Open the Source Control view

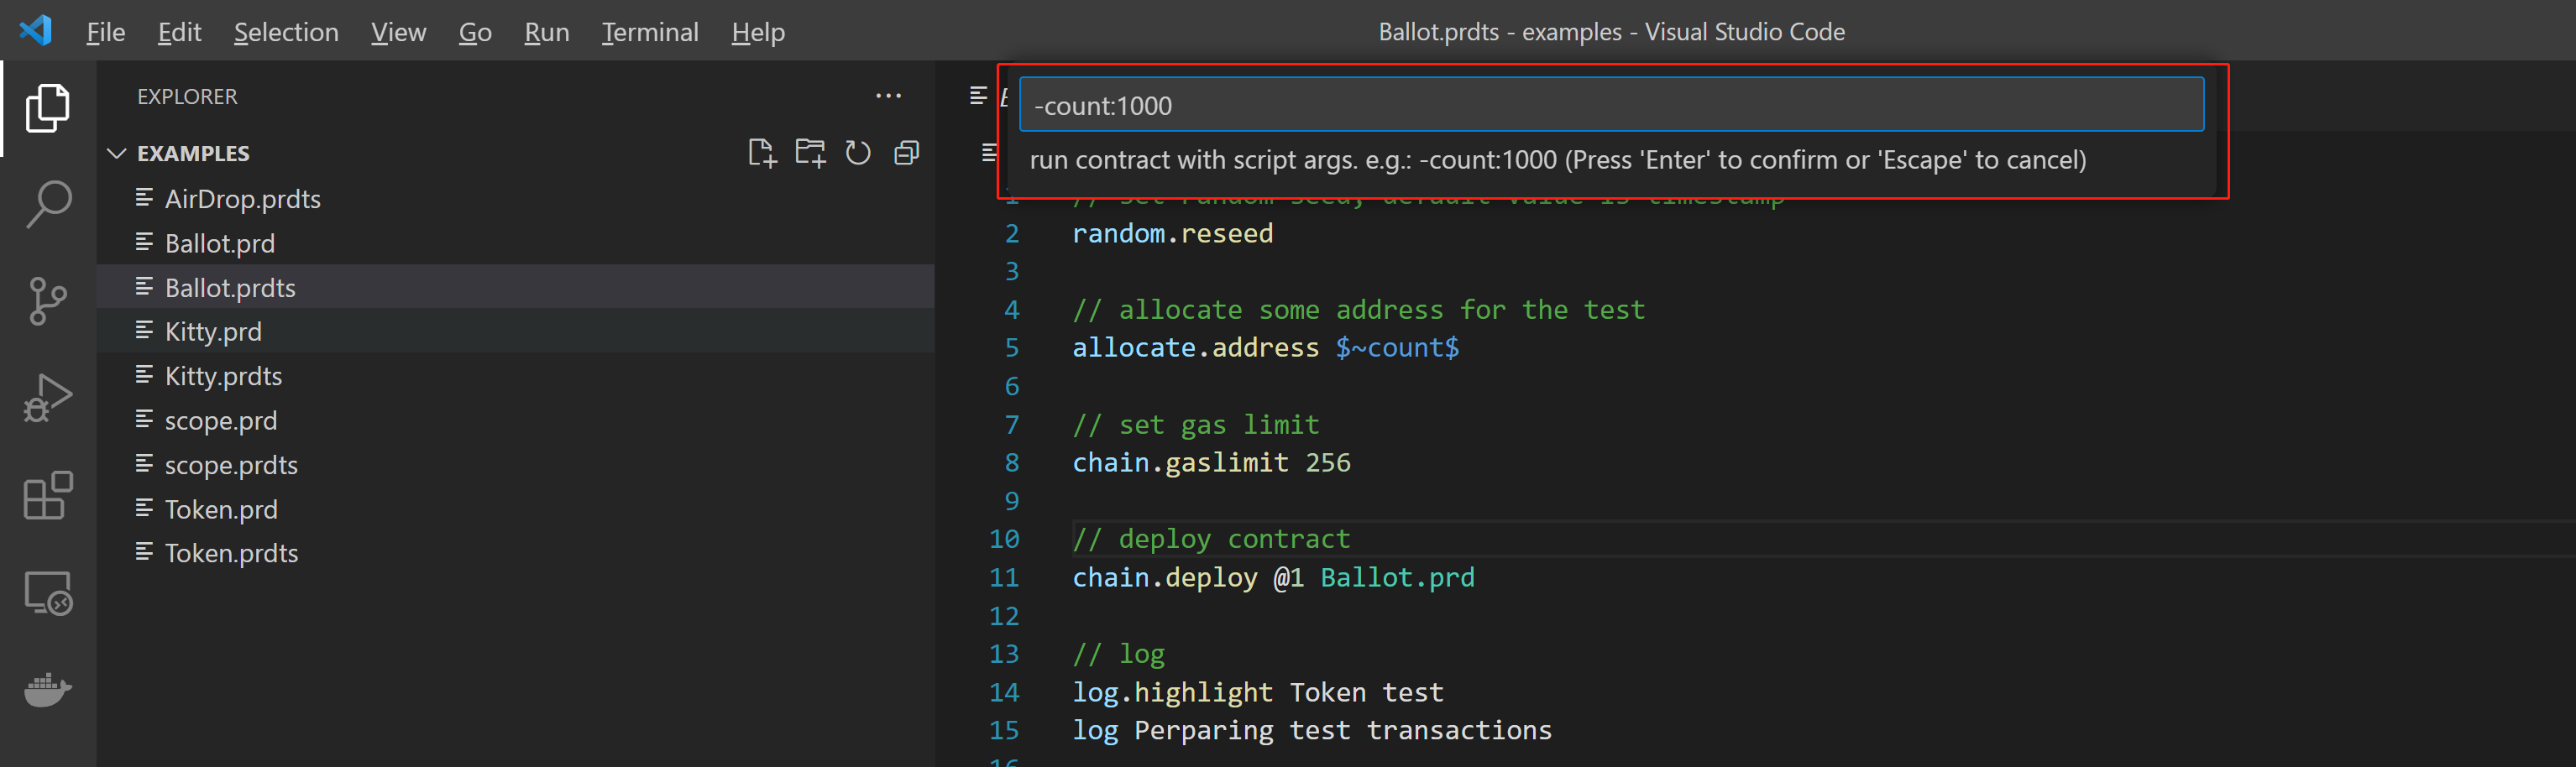click(x=47, y=301)
